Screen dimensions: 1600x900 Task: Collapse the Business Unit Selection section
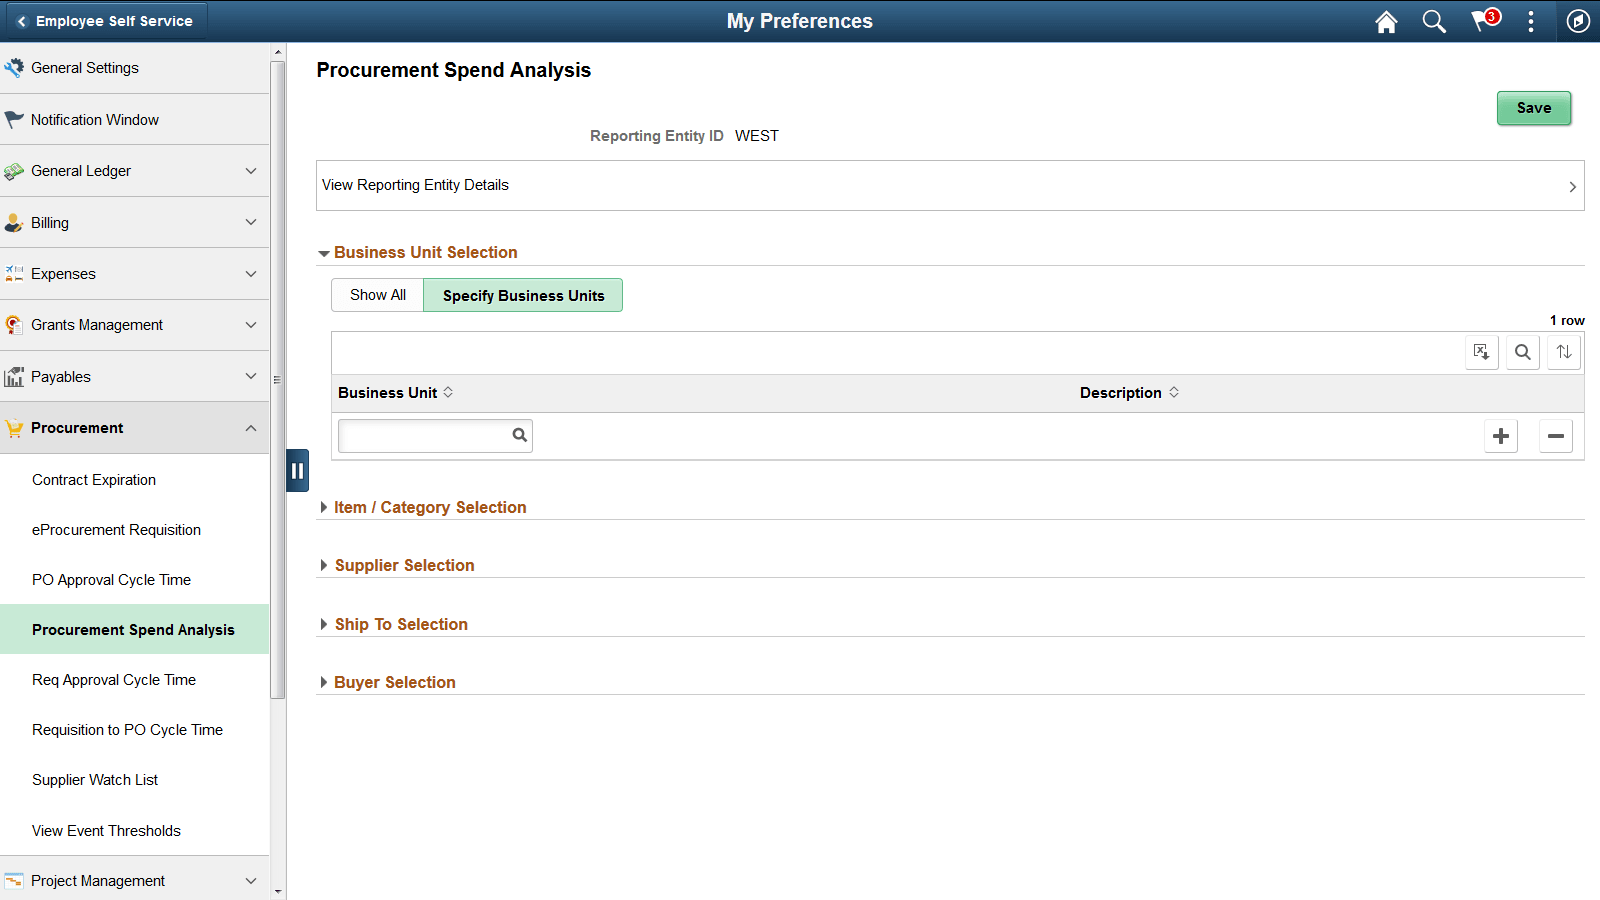click(x=324, y=252)
